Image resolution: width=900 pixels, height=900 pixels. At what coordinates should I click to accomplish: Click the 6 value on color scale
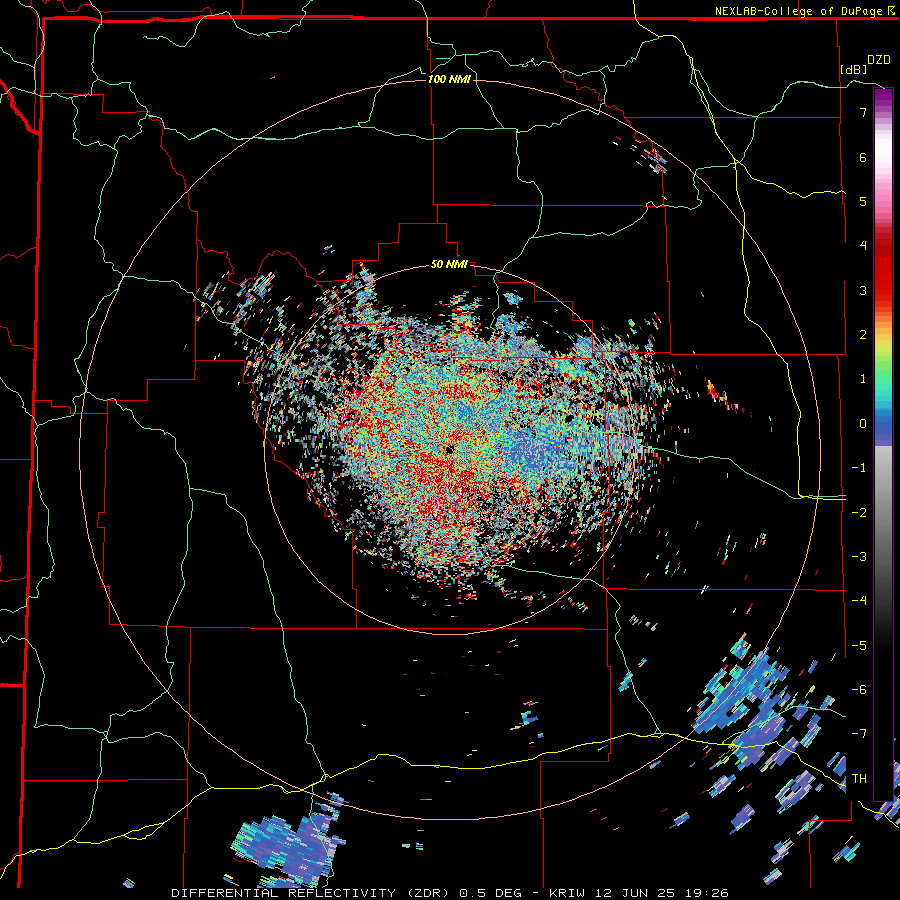pos(863,157)
